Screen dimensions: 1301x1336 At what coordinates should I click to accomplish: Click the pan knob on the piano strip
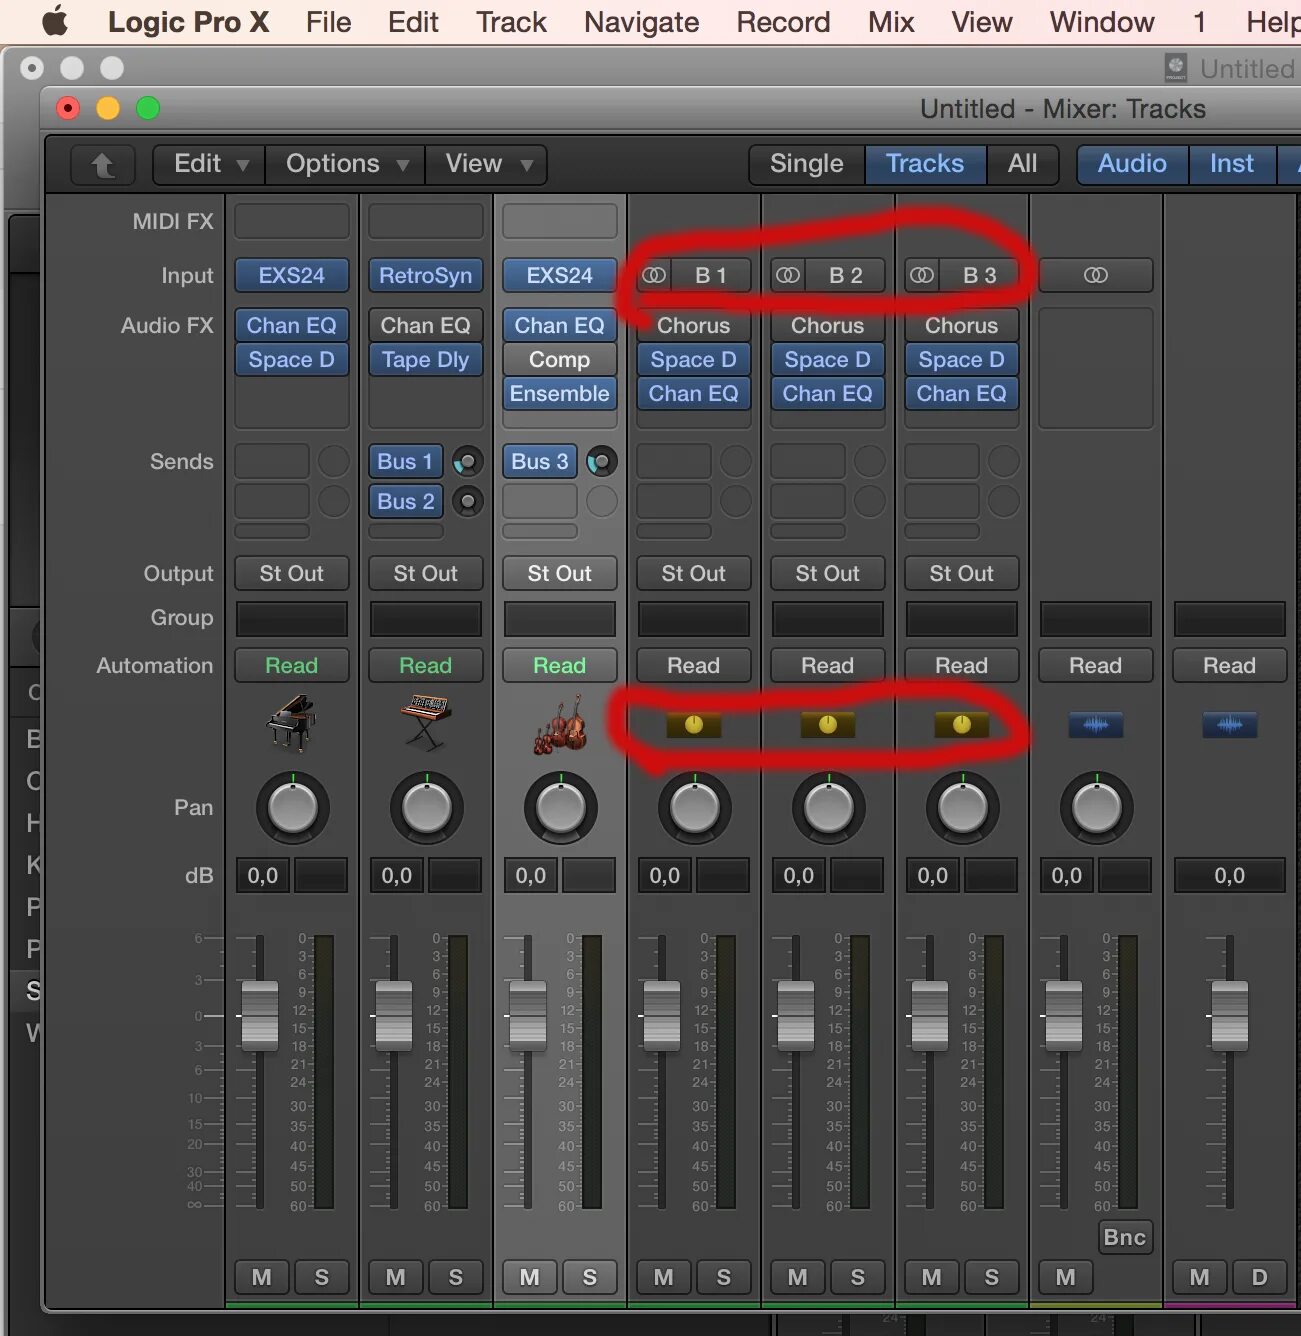[x=292, y=808]
